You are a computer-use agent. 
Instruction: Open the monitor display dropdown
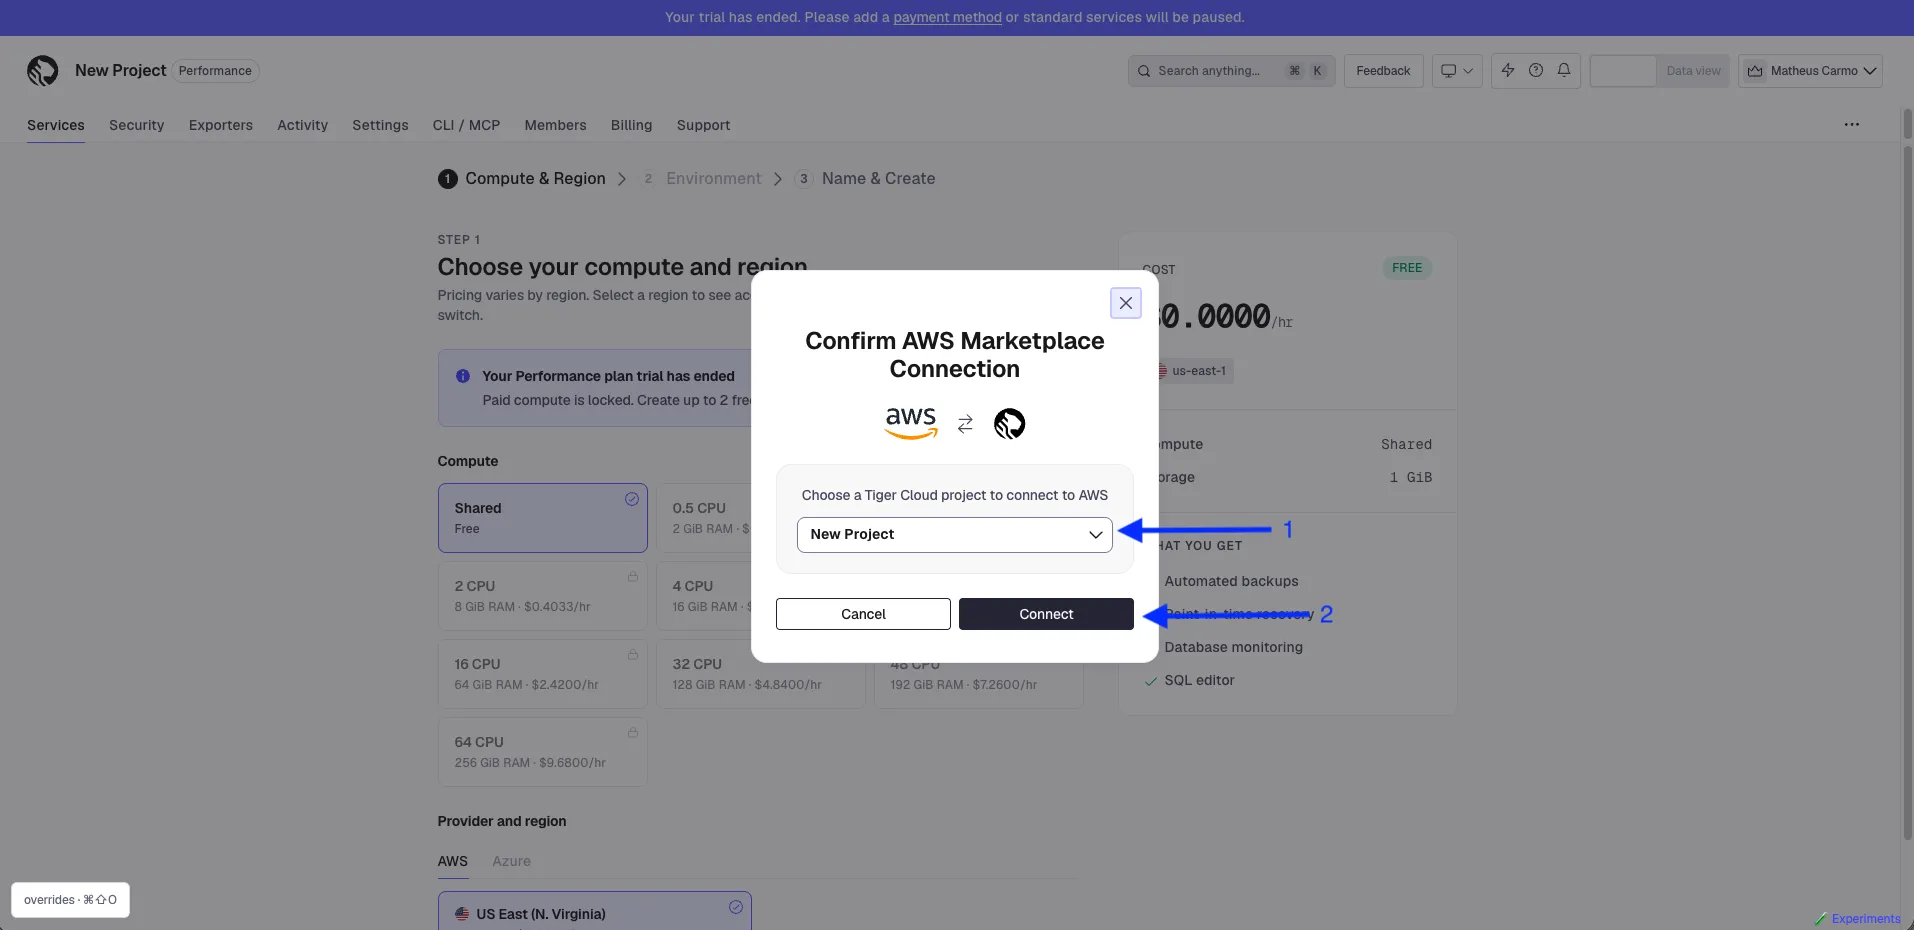point(1456,71)
